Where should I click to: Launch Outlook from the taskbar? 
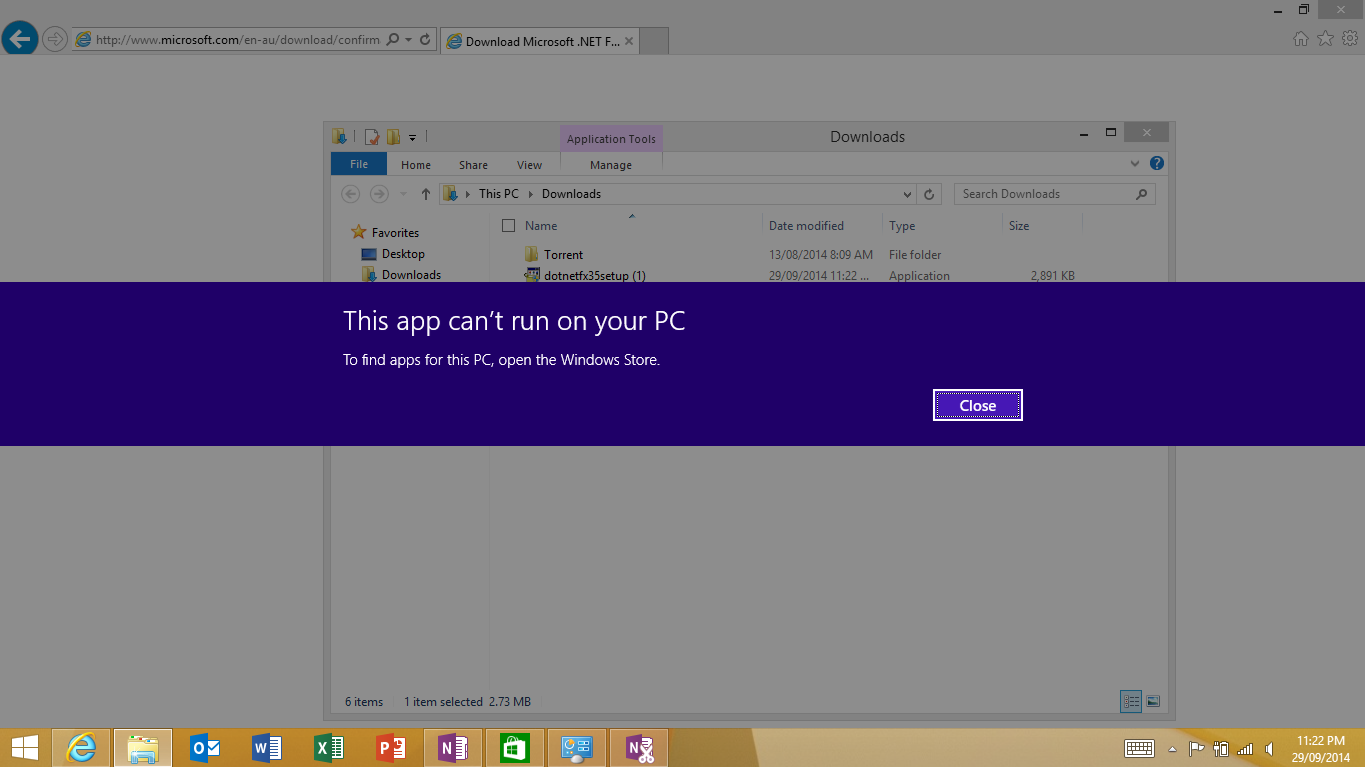[x=205, y=748]
